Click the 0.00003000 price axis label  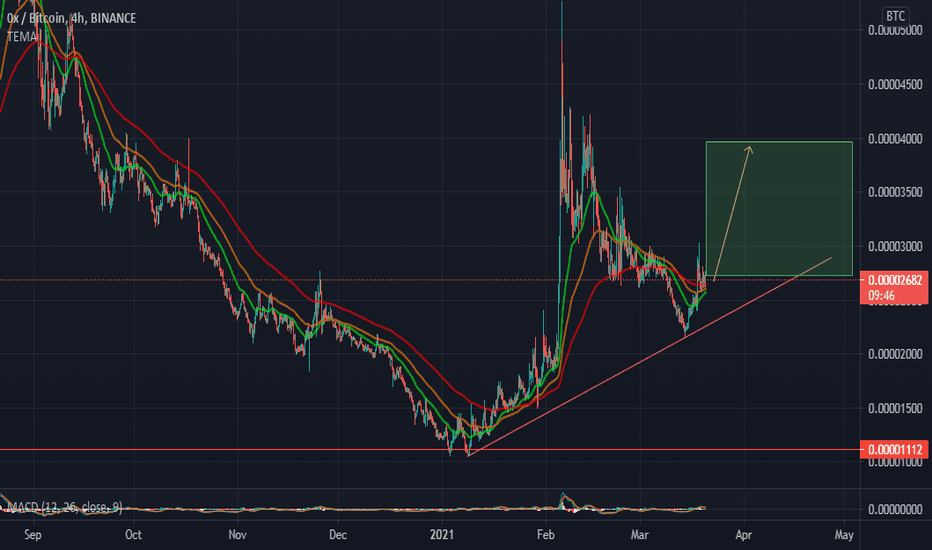click(x=895, y=246)
